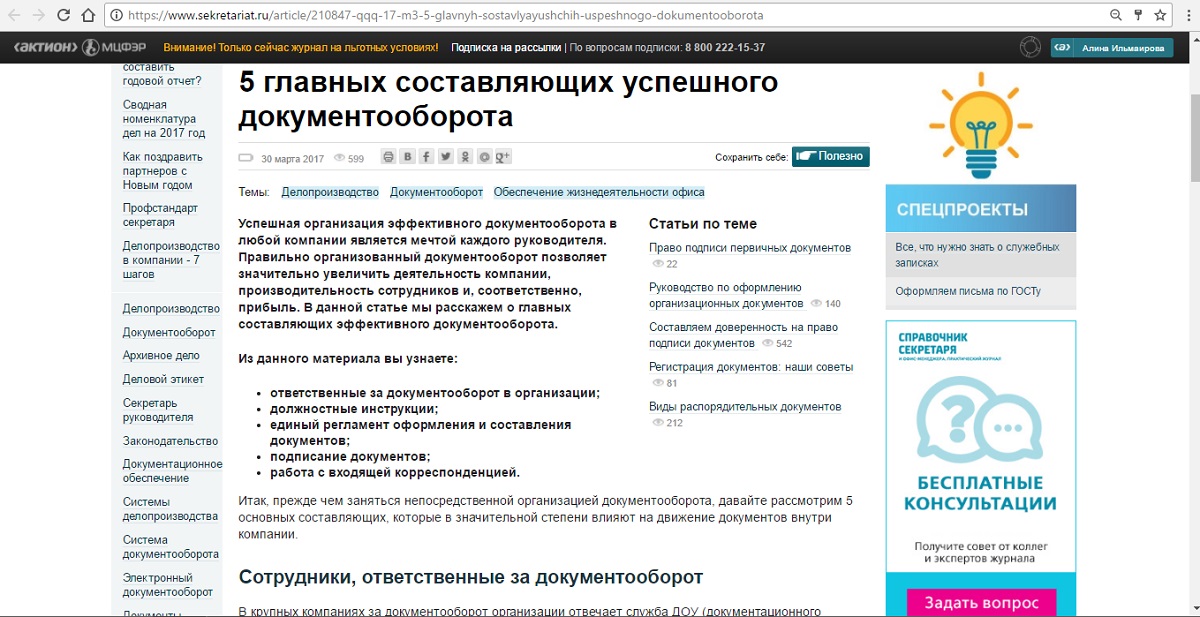Click the key icon in address bar

pos(1139,15)
